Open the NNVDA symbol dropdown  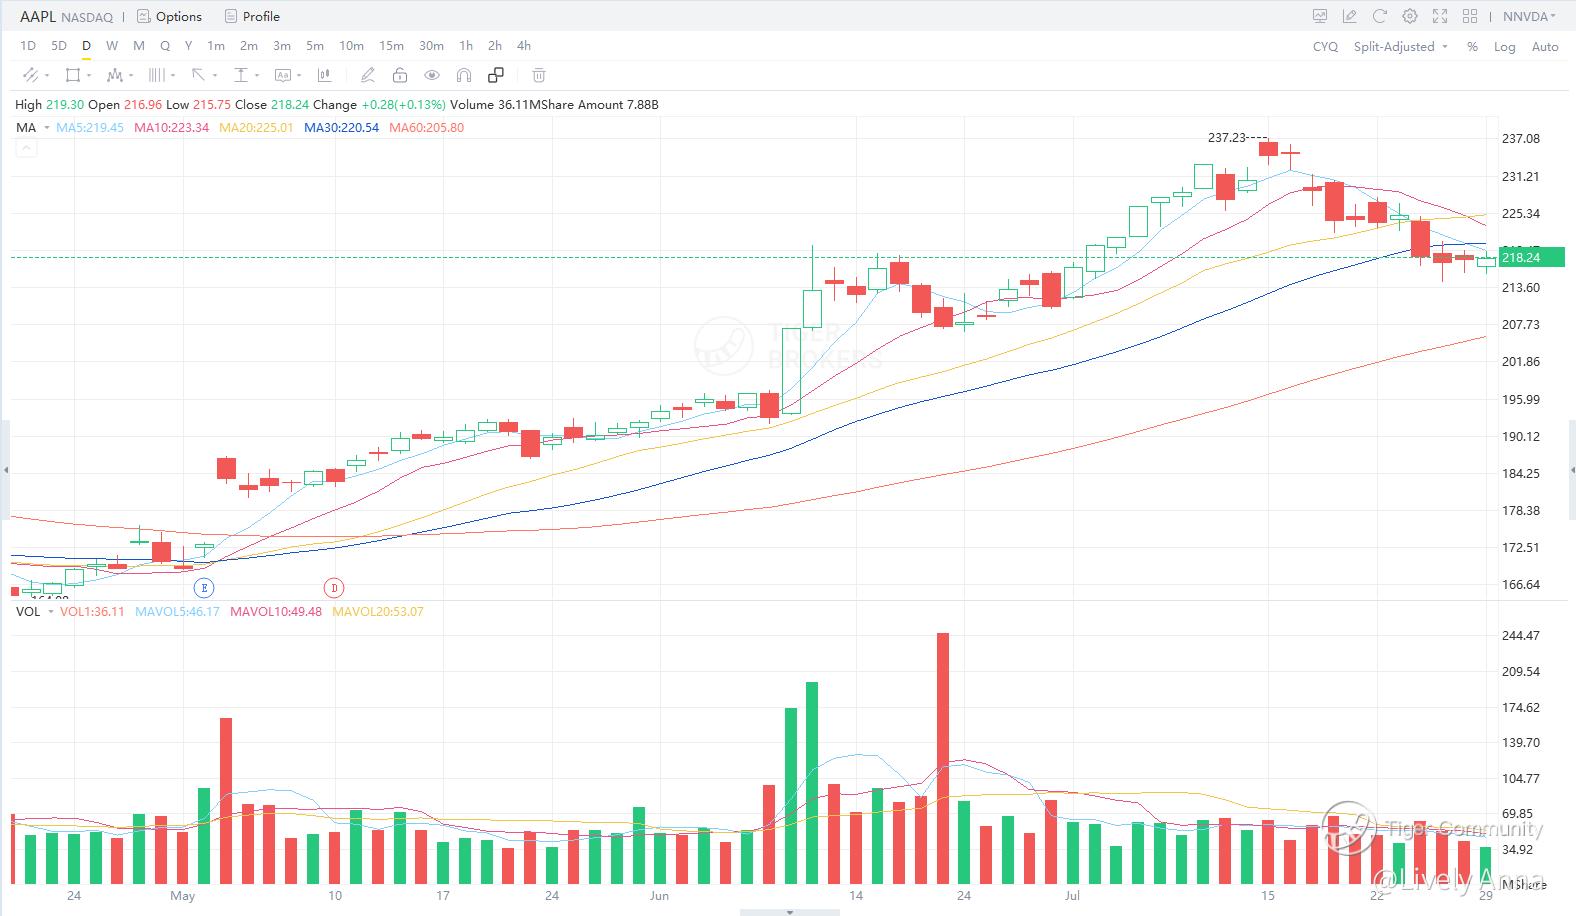pyautogui.click(x=1529, y=16)
